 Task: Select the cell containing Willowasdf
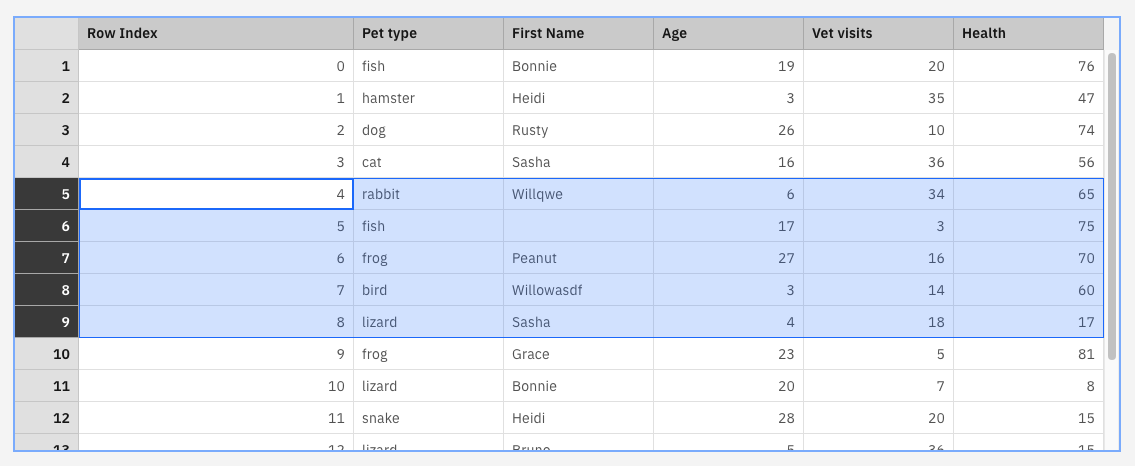pyautogui.click(x=578, y=290)
